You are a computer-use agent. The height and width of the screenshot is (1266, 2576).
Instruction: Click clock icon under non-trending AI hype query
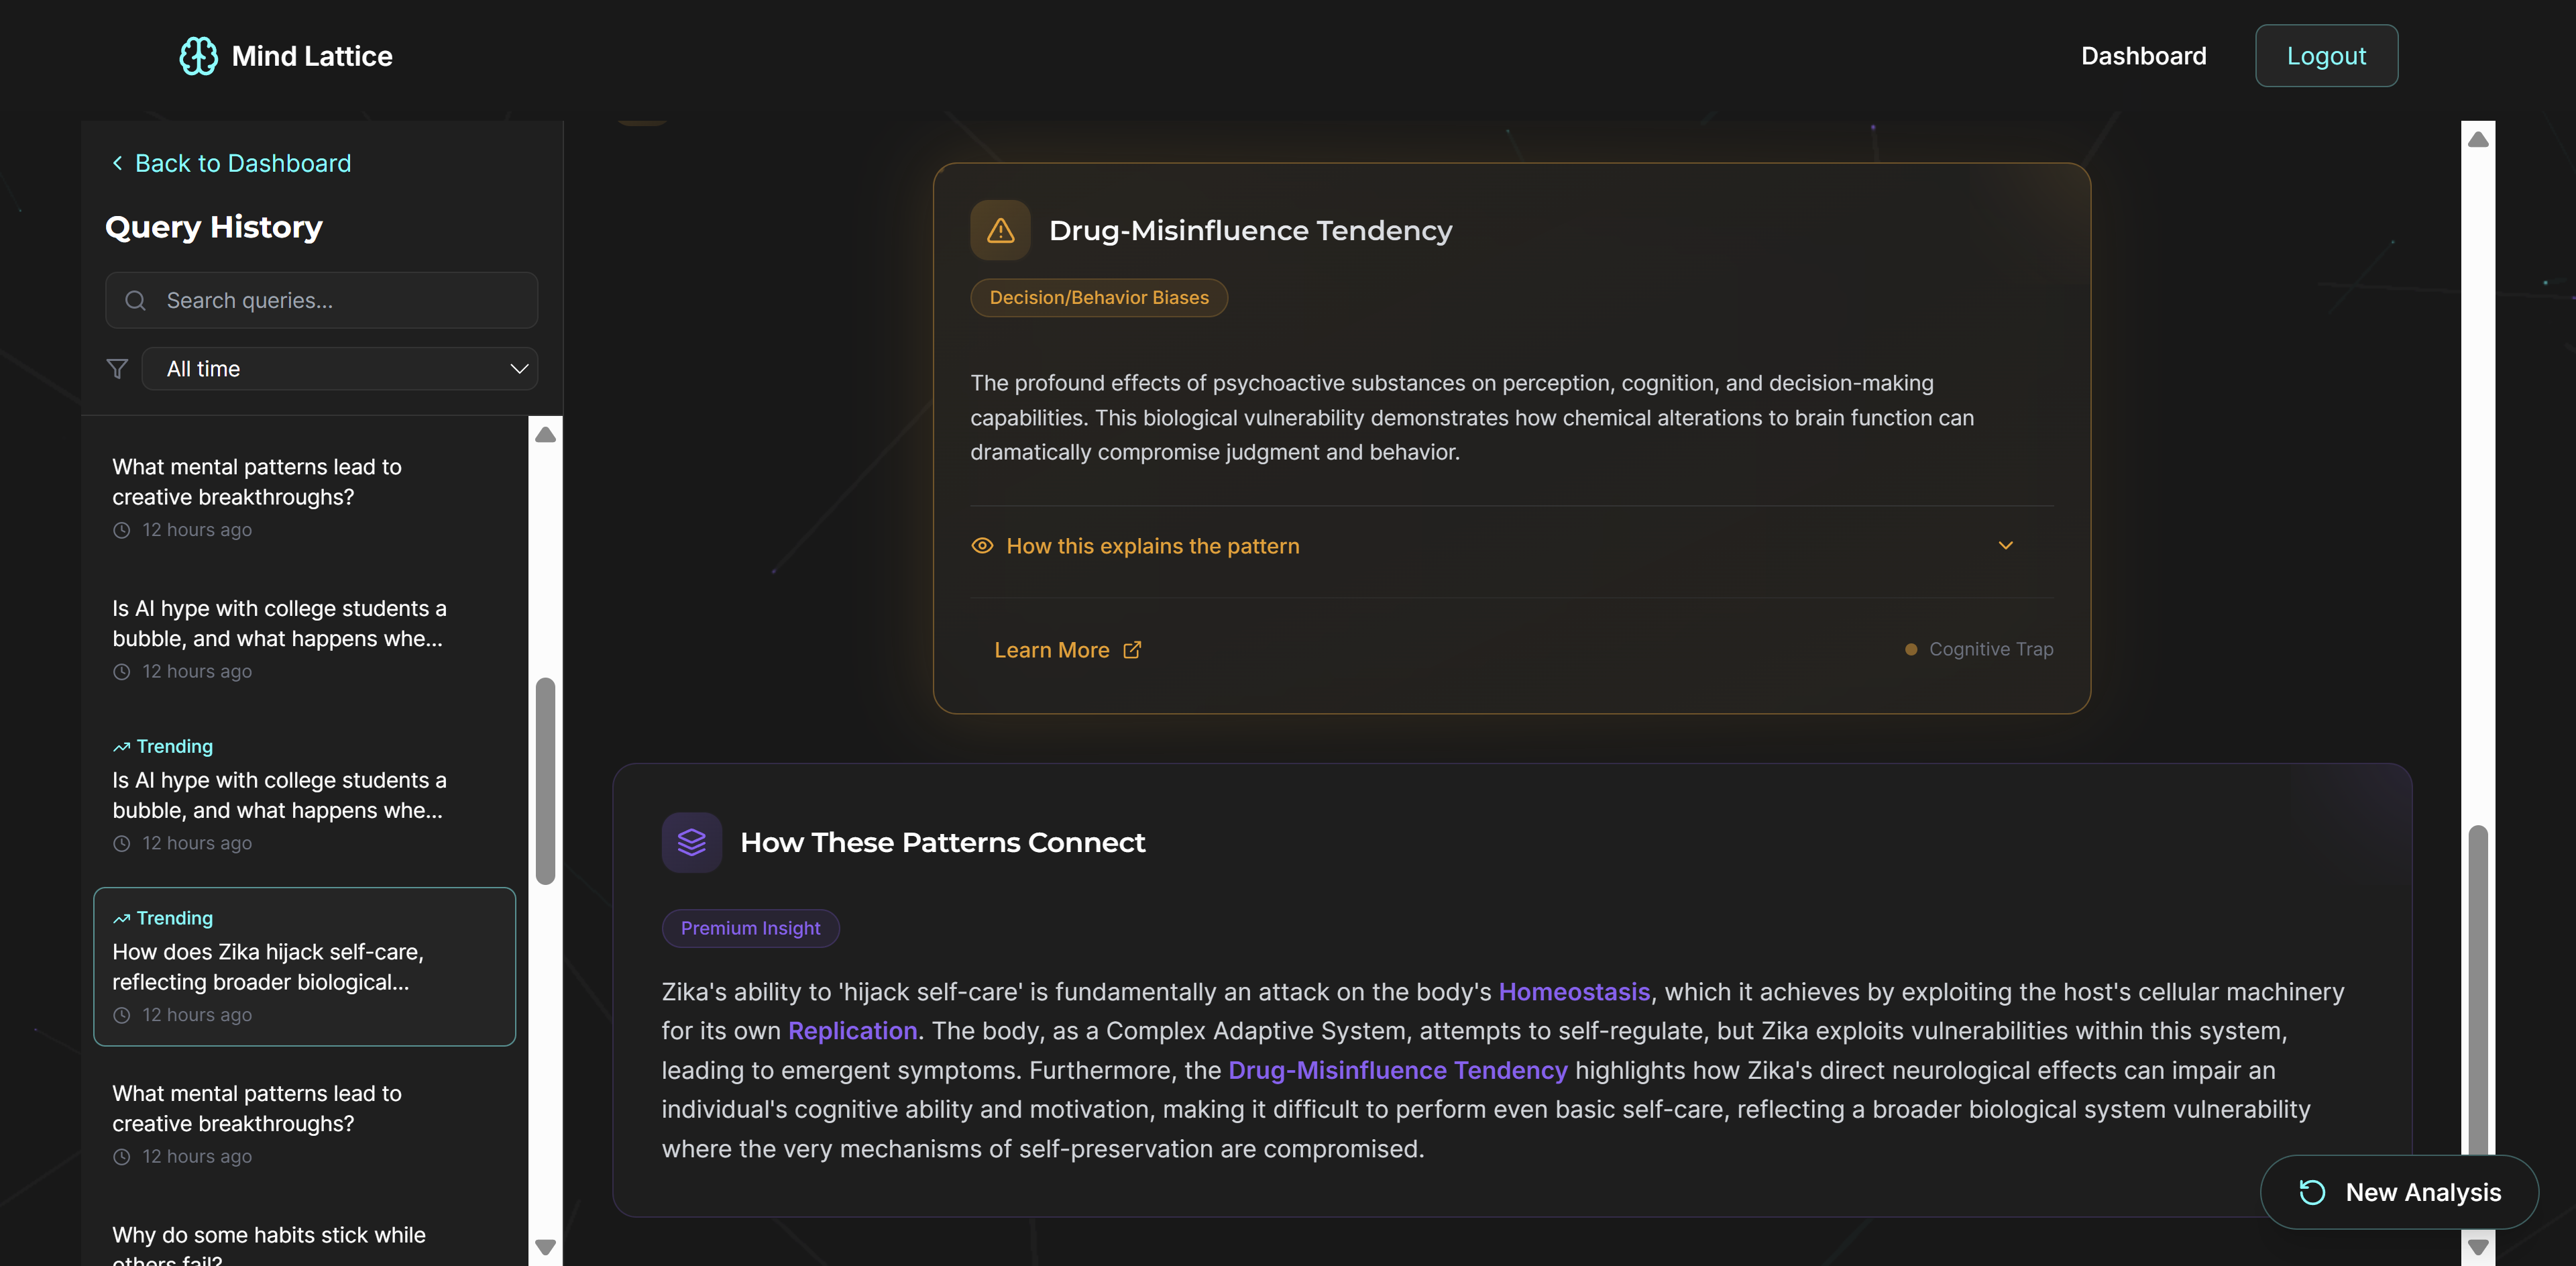[122, 672]
